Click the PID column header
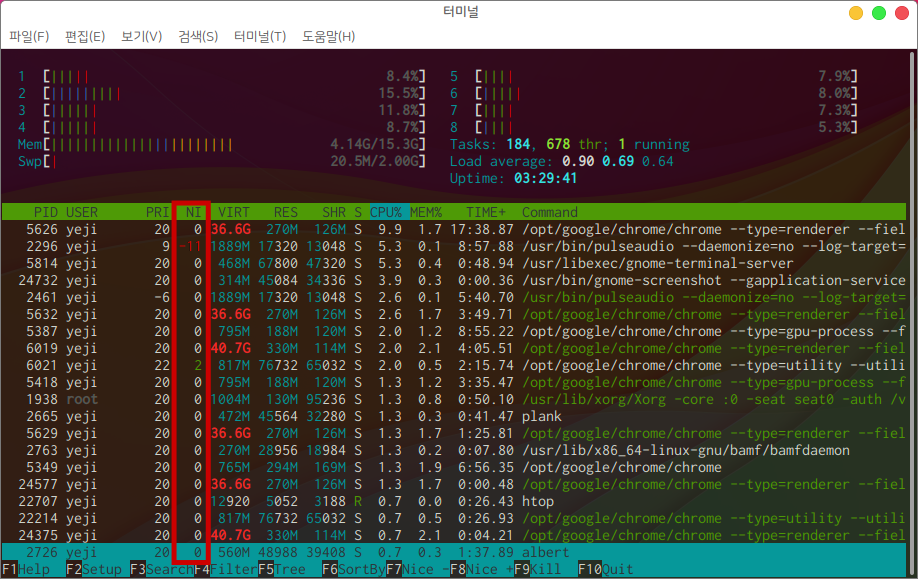This screenshot has height=579, width=918. 45,212
